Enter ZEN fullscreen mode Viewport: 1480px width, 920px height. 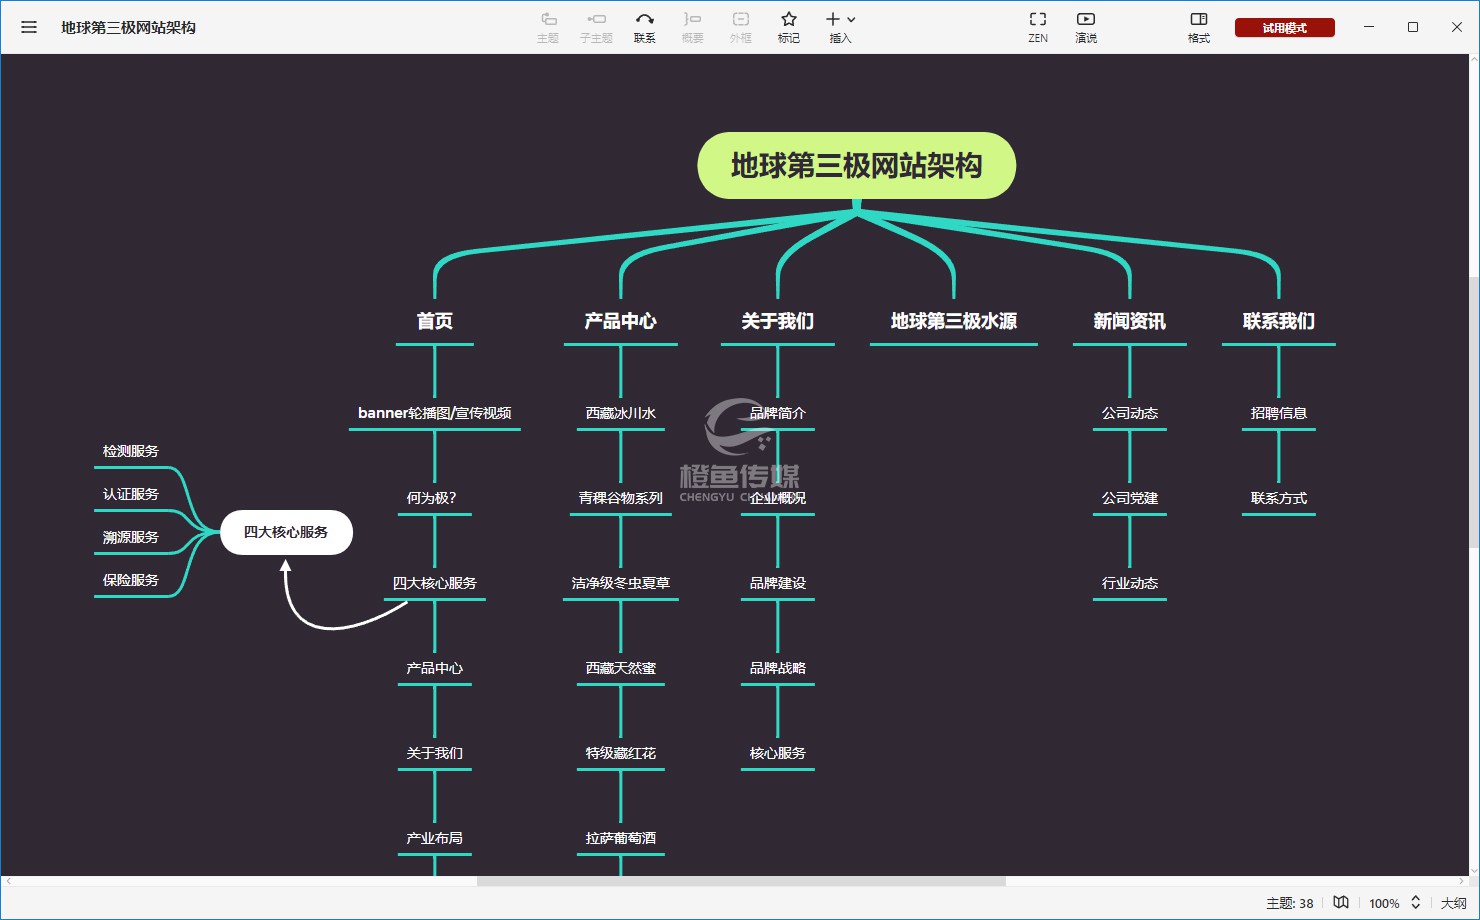pos(1038,27)
